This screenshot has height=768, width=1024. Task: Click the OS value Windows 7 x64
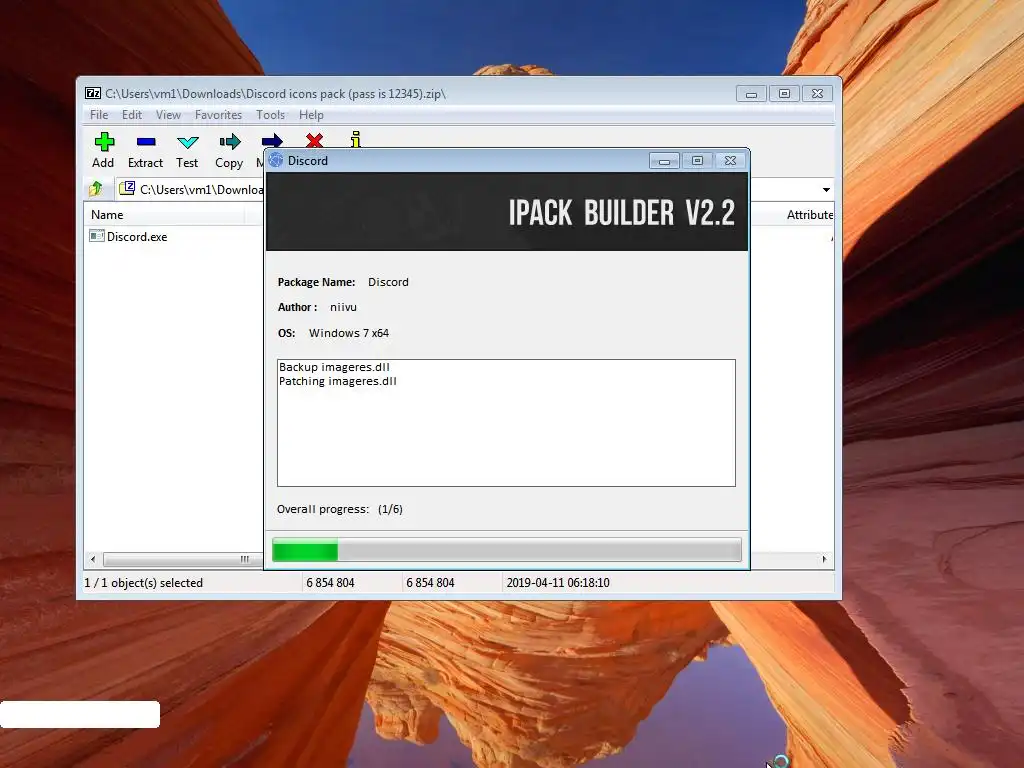pyautogui.click(x=349, y=333)
